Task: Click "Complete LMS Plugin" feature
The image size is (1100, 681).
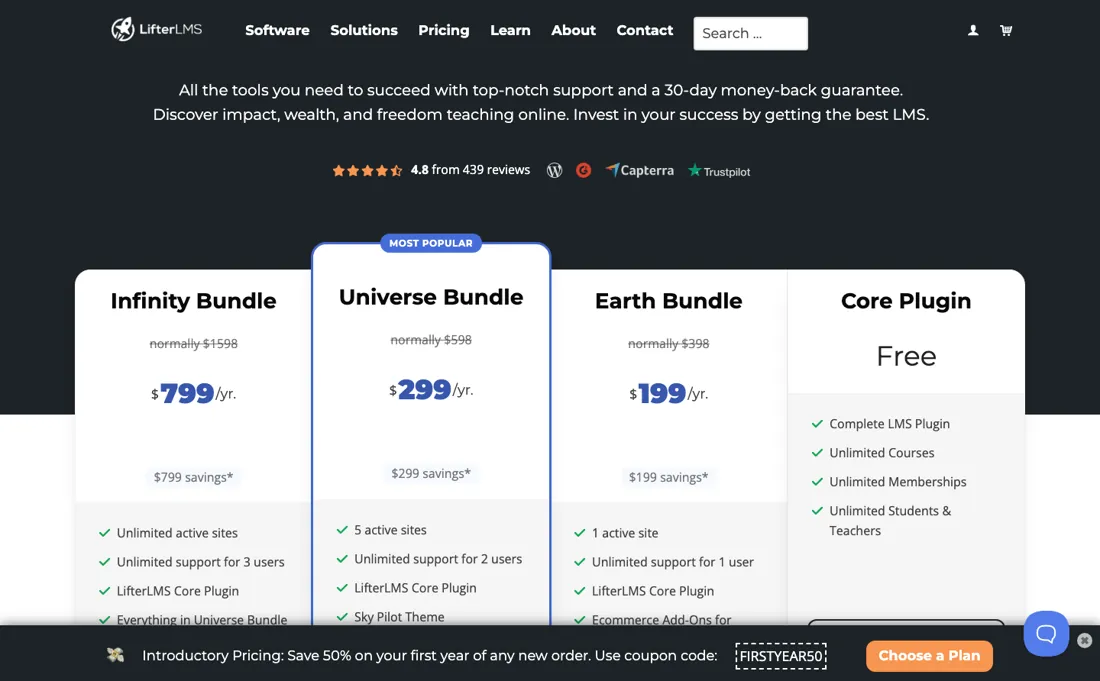Action: [890, 424]
